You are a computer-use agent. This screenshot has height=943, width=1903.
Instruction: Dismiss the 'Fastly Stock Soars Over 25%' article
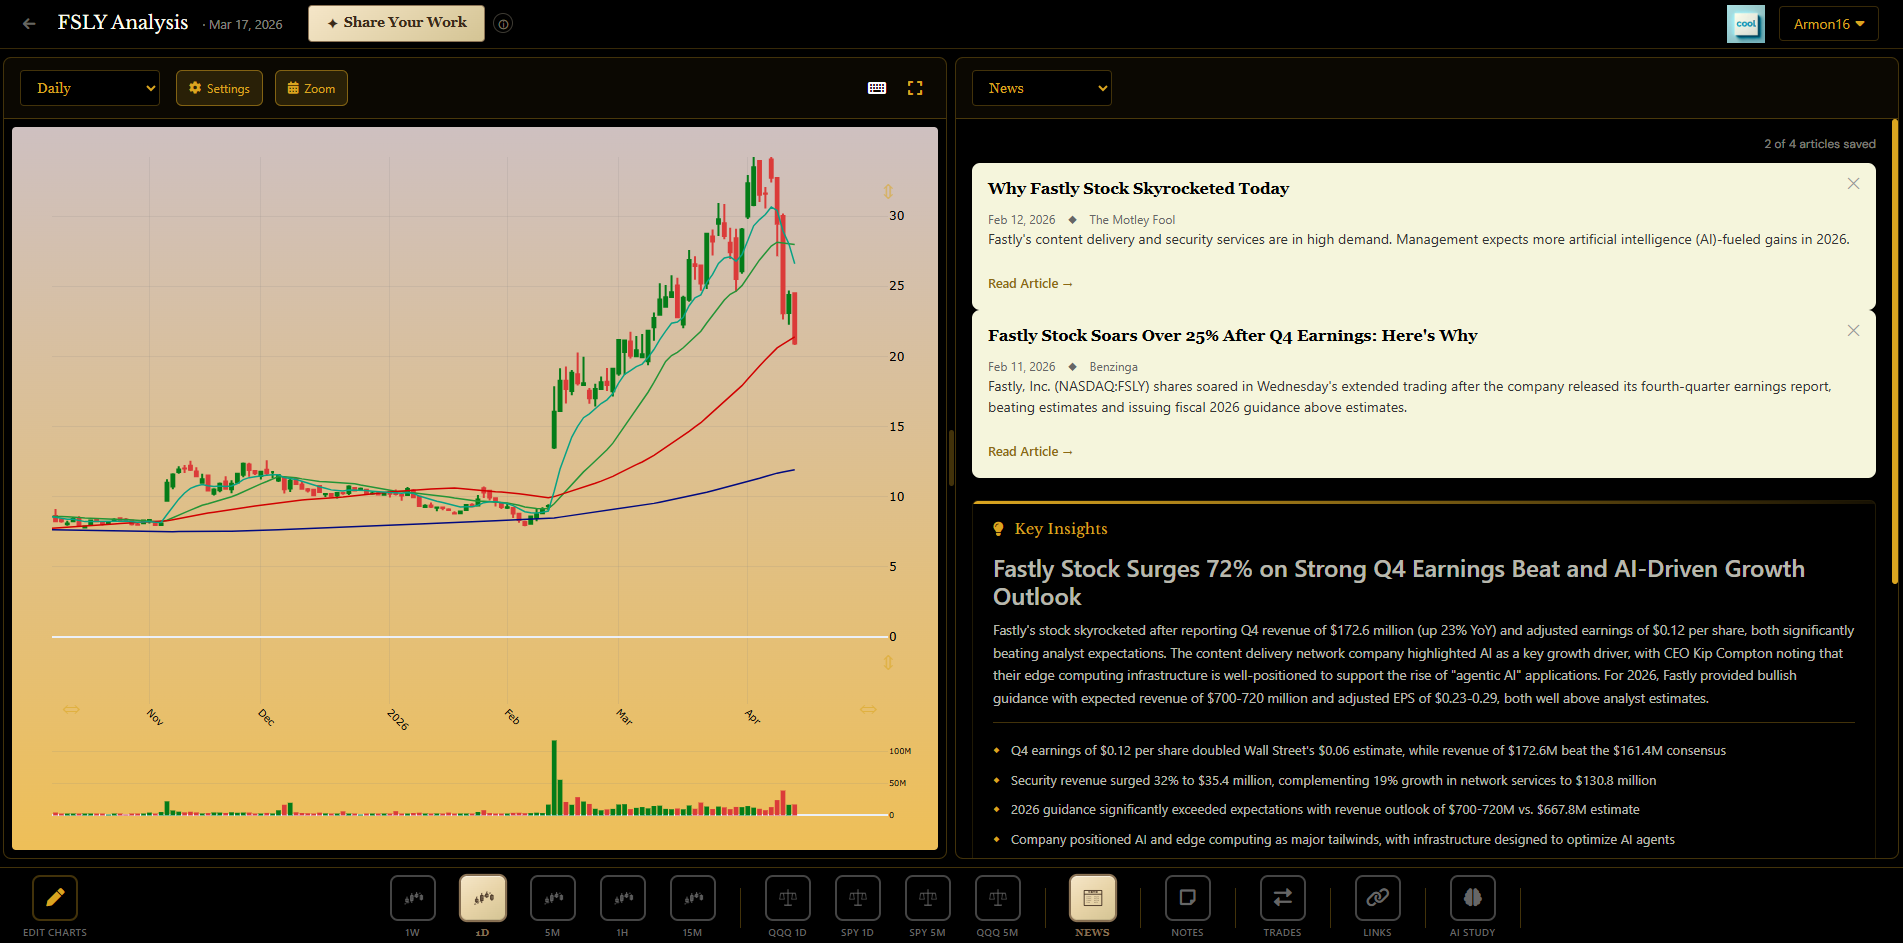(x=1853, y=331)
